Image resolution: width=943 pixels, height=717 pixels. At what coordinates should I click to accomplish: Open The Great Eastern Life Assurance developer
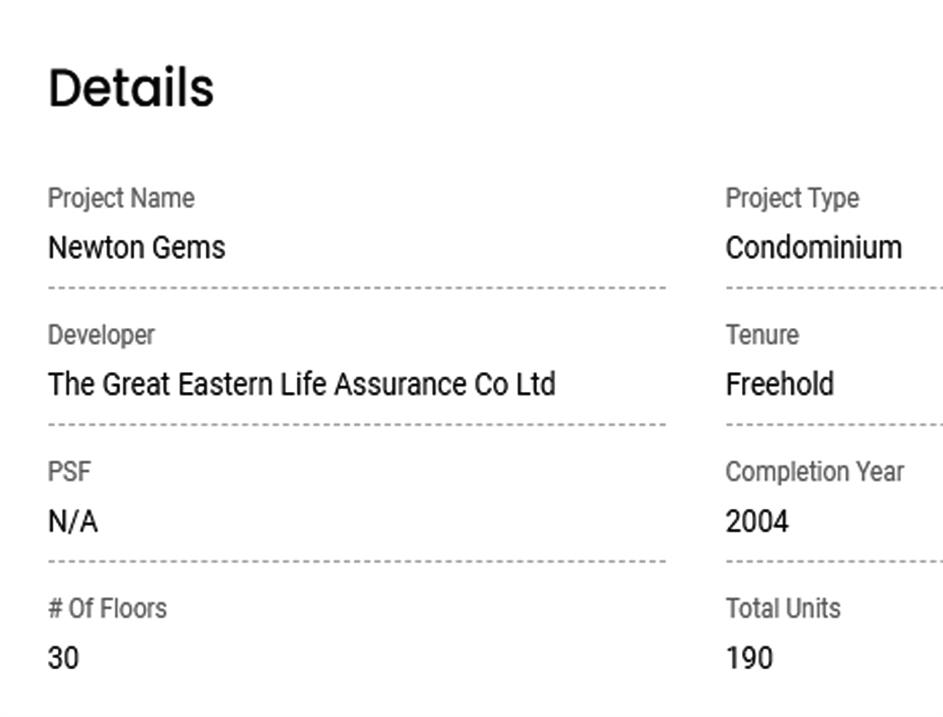tap(301, 384)
